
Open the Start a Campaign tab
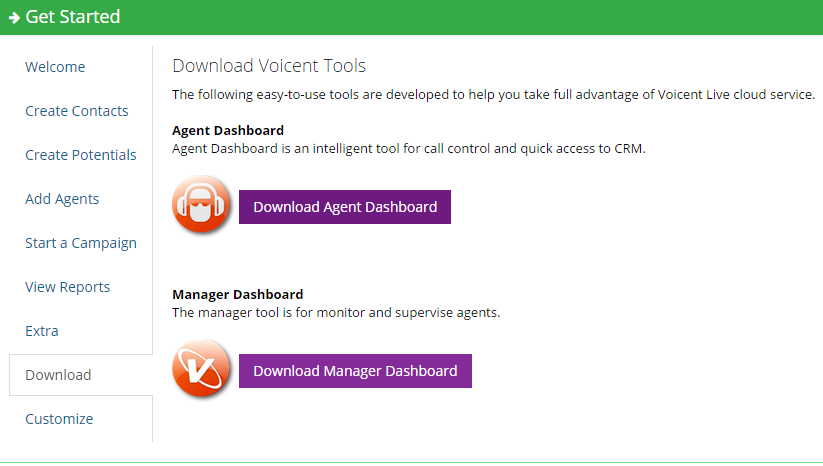tap(81, 243)
